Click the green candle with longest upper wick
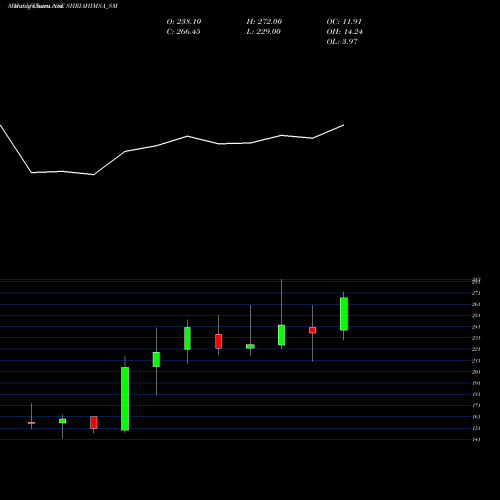500x500 pixels. click(281, 335)
